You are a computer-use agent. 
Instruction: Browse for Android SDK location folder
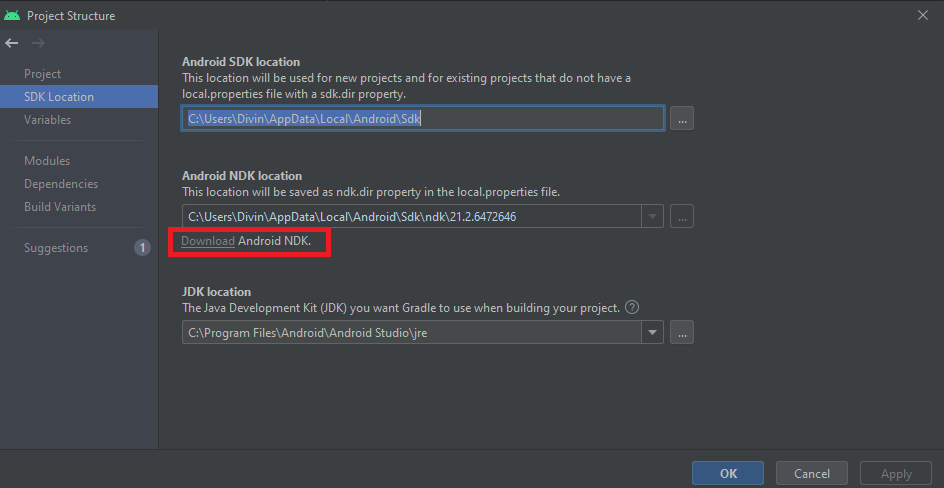[x=682, y=119]
